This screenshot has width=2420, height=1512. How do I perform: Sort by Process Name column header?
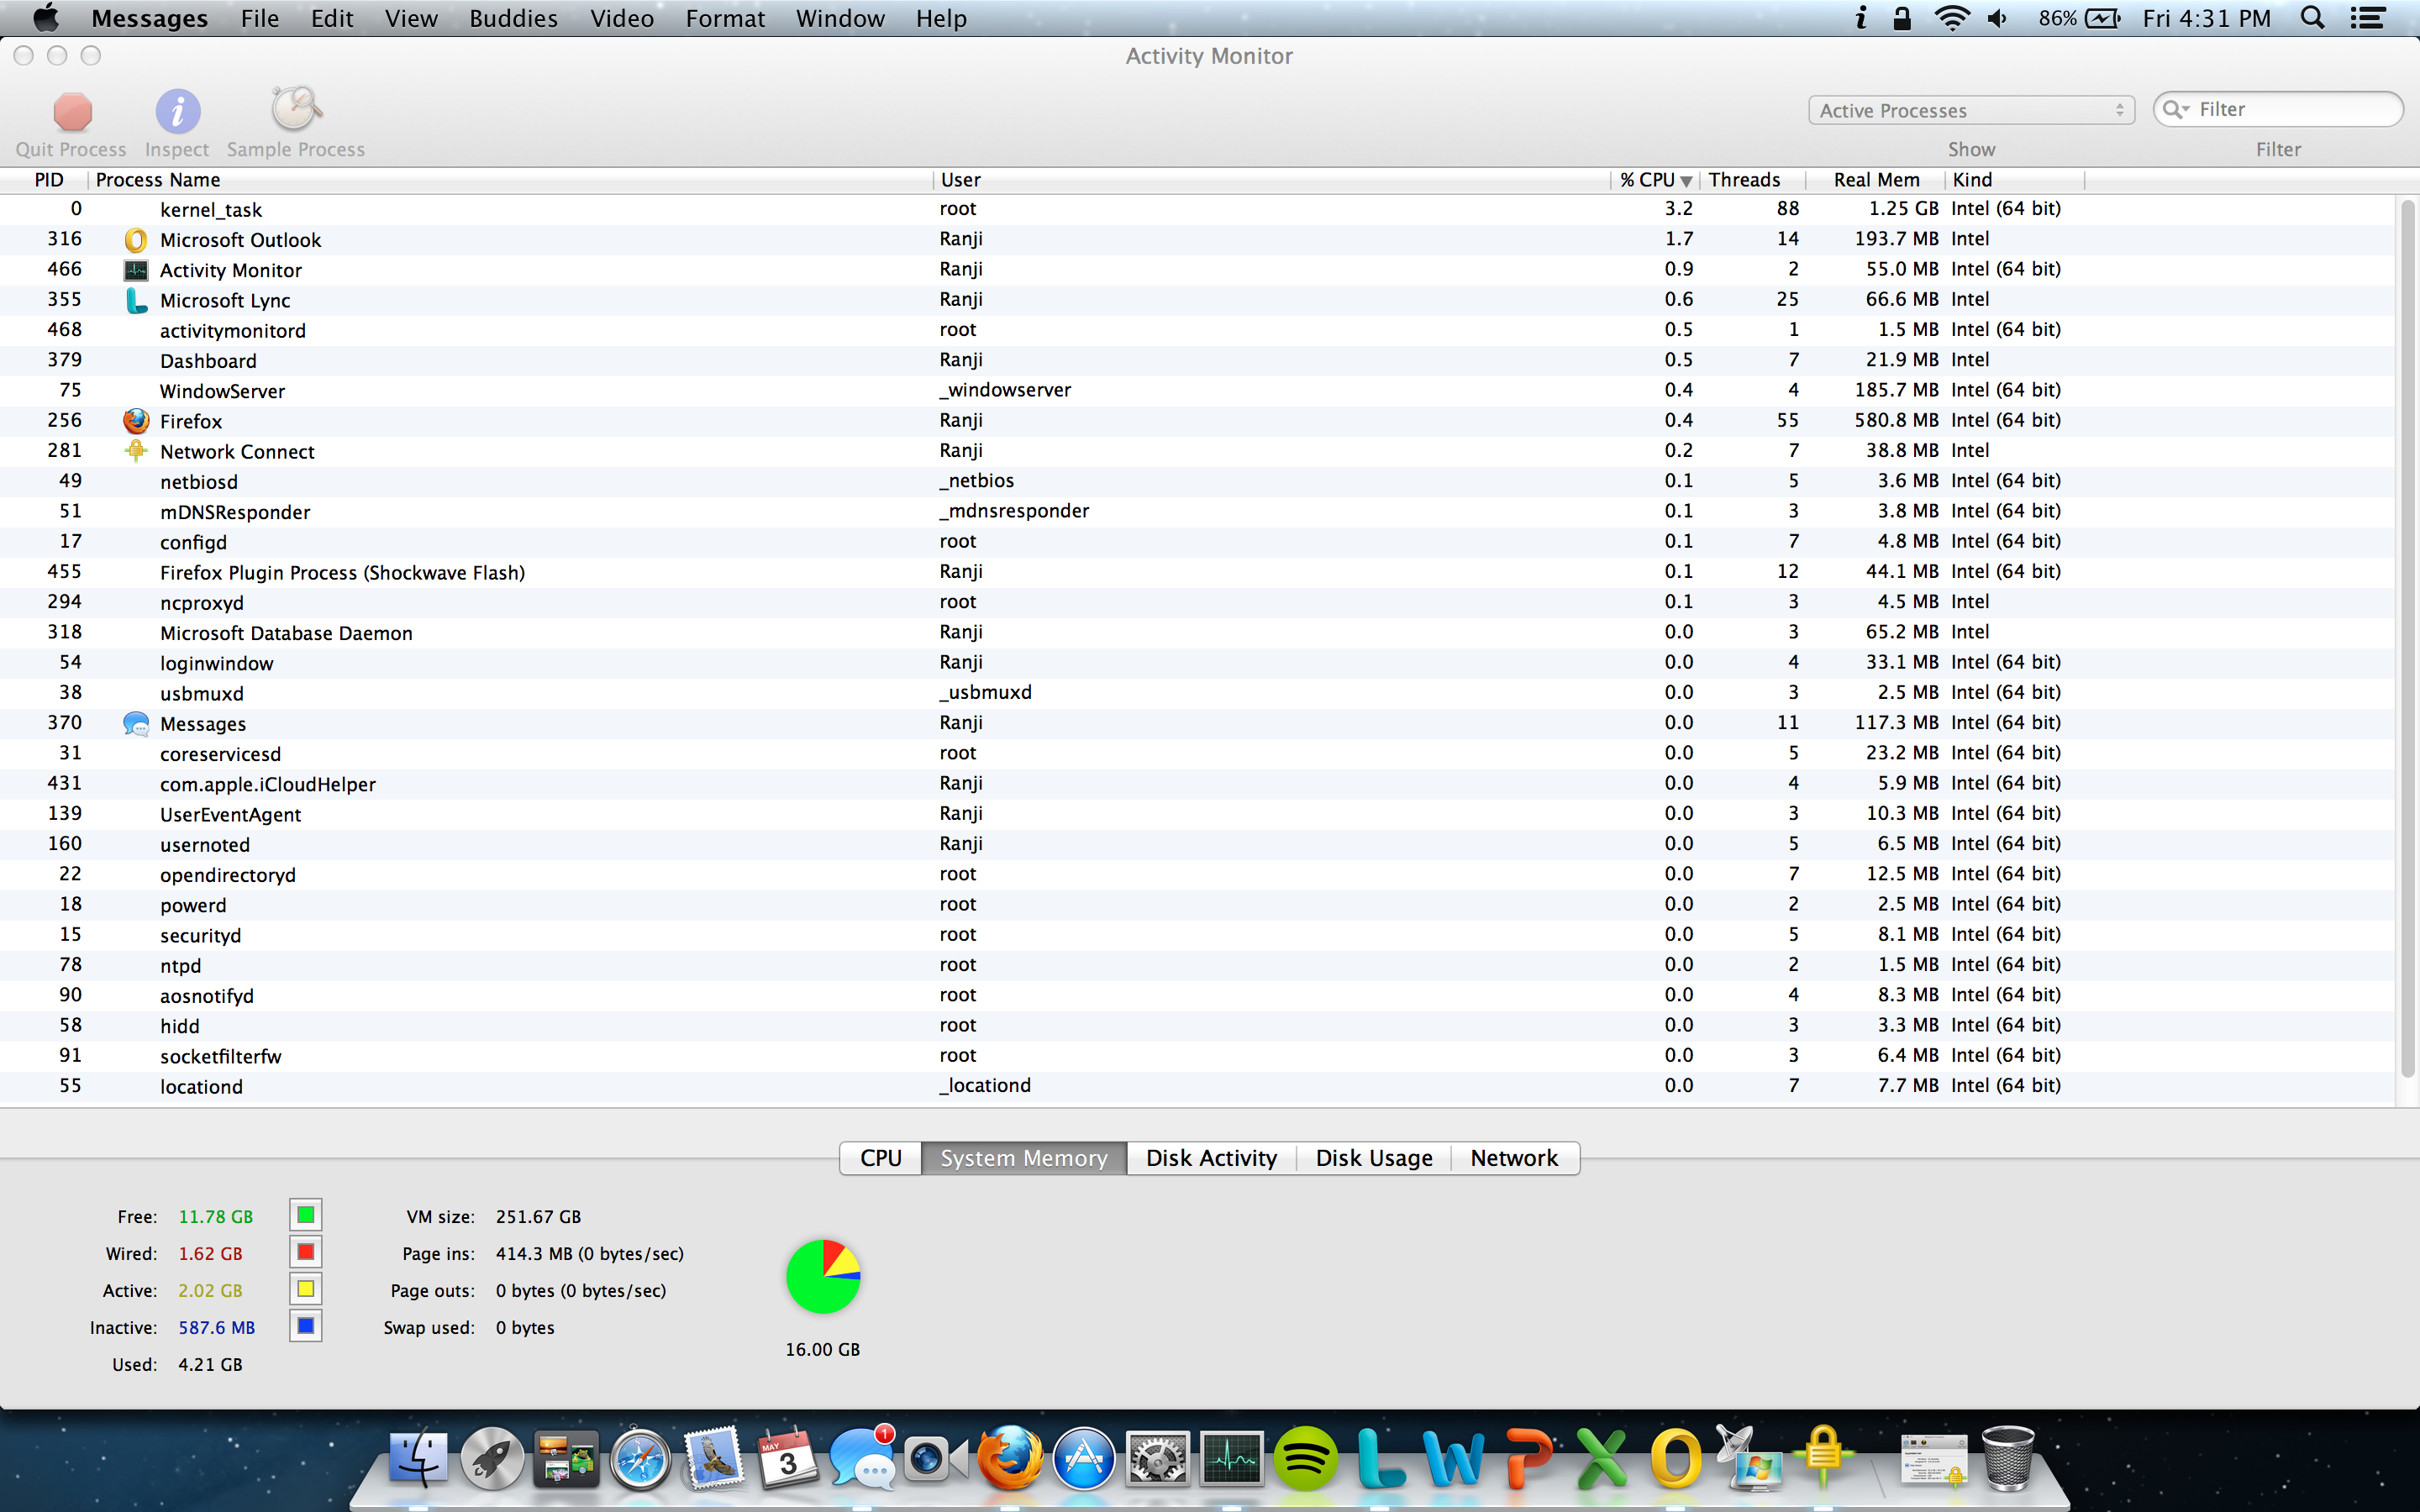click(510, 180)
